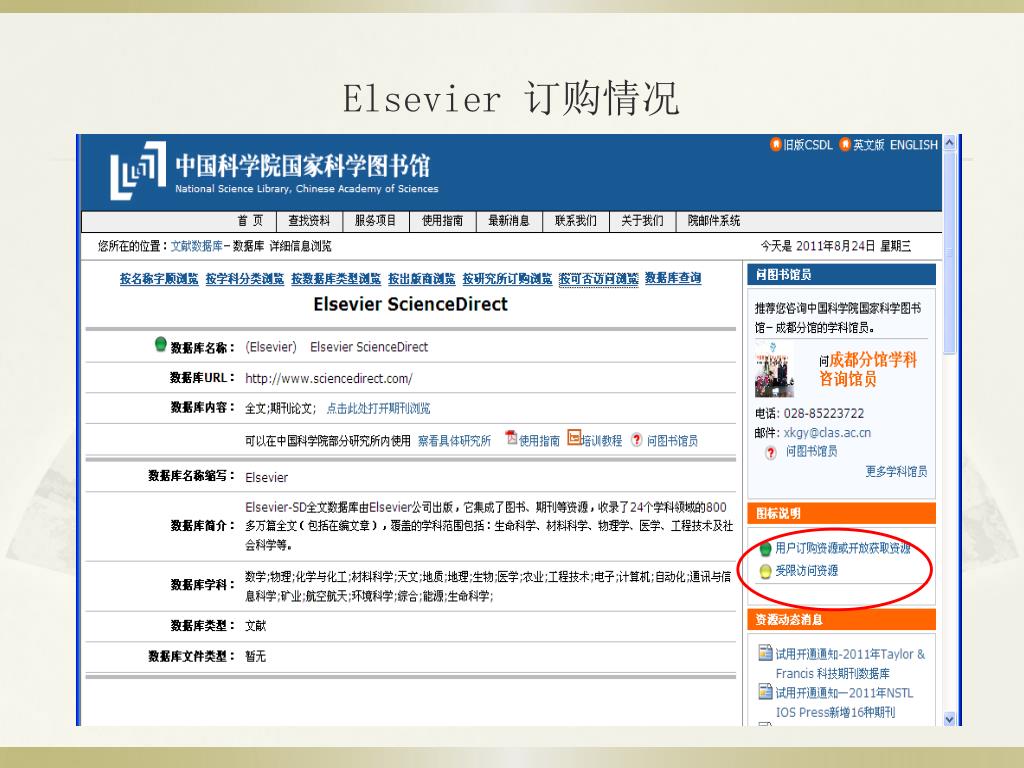The height and width of the screenshot is (768, 1024).
Task: Open the 使用指南 PDF icon link
Action: (x=511, y=438)
